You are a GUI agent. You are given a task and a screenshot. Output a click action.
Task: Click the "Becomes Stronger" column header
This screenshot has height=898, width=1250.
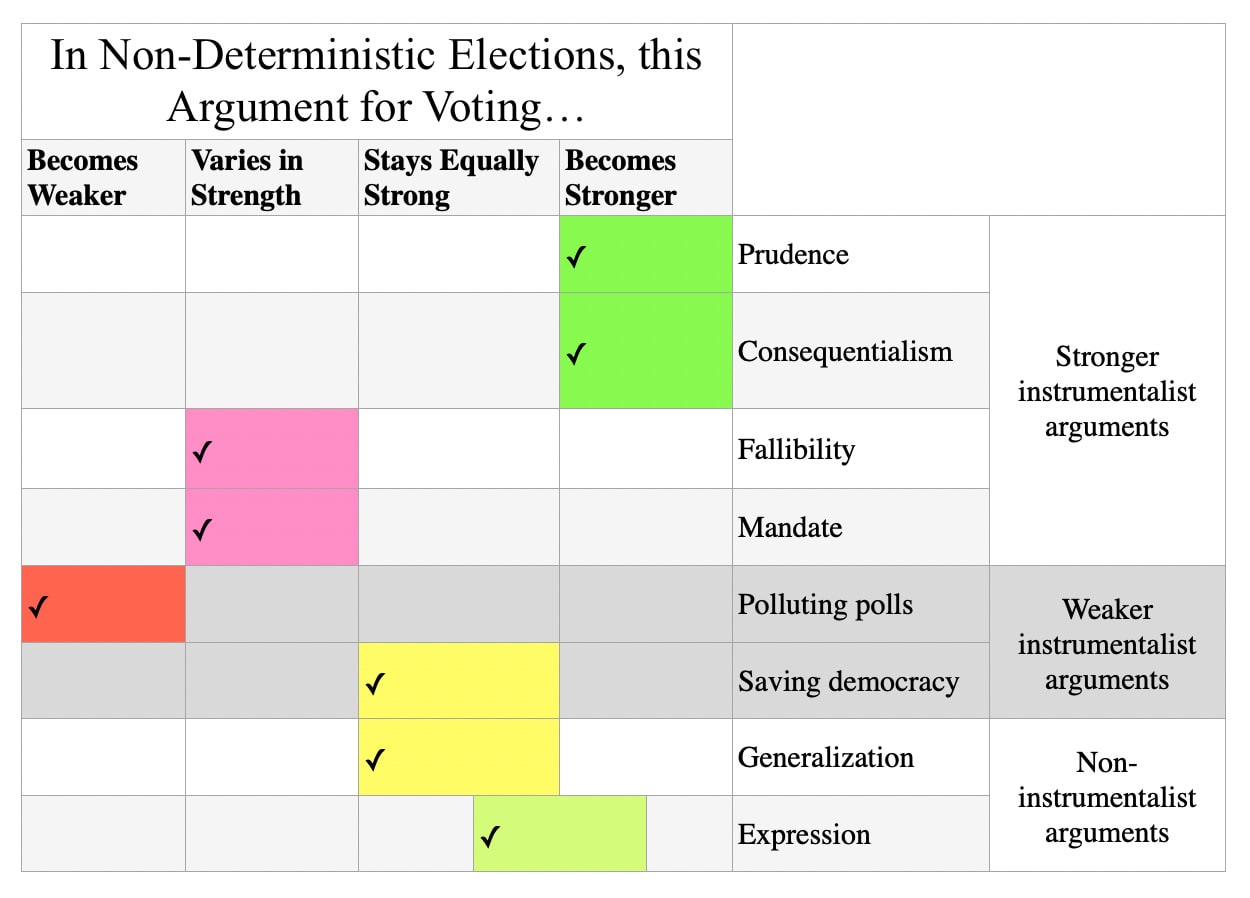620,178
